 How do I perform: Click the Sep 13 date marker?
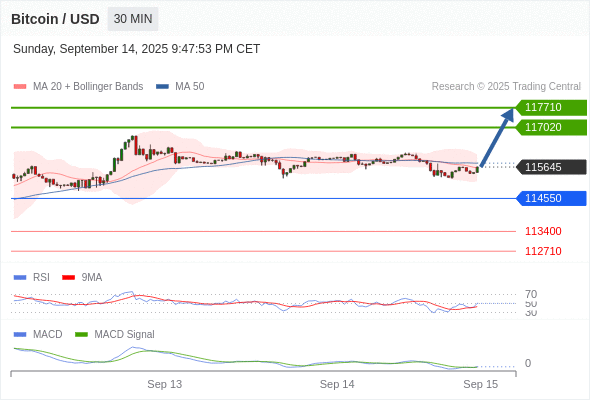click(164, 384)
